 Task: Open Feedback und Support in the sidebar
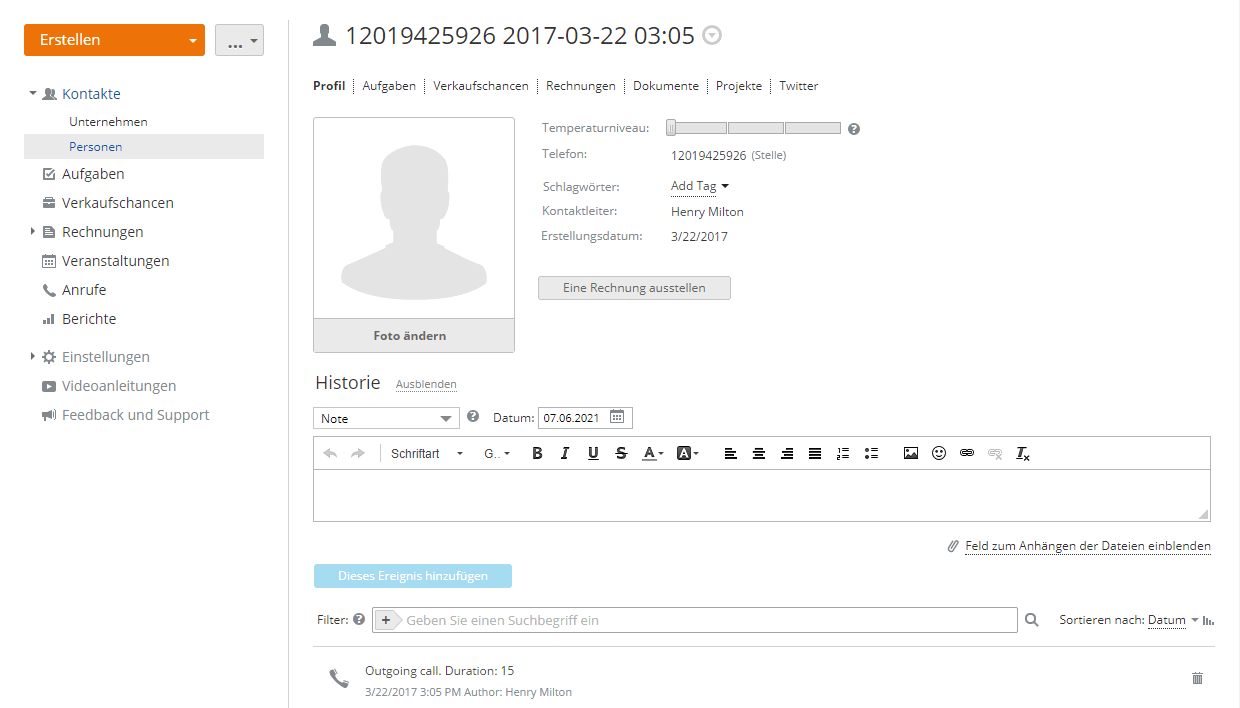click(136, 415)
